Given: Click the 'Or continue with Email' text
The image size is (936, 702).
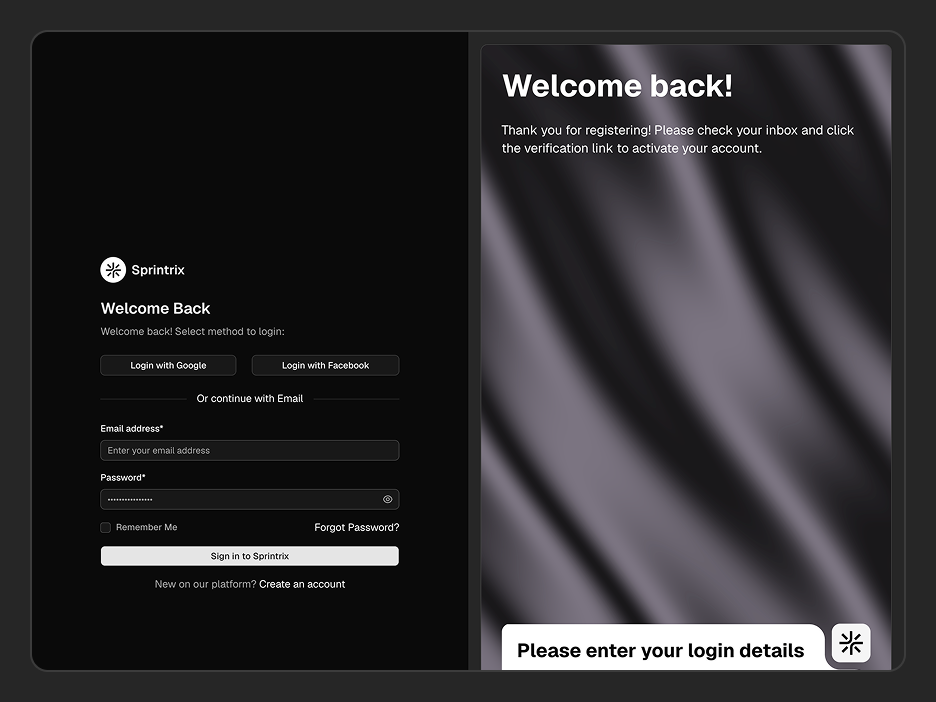Looking at the screenshot, I should tap(250, 399).
